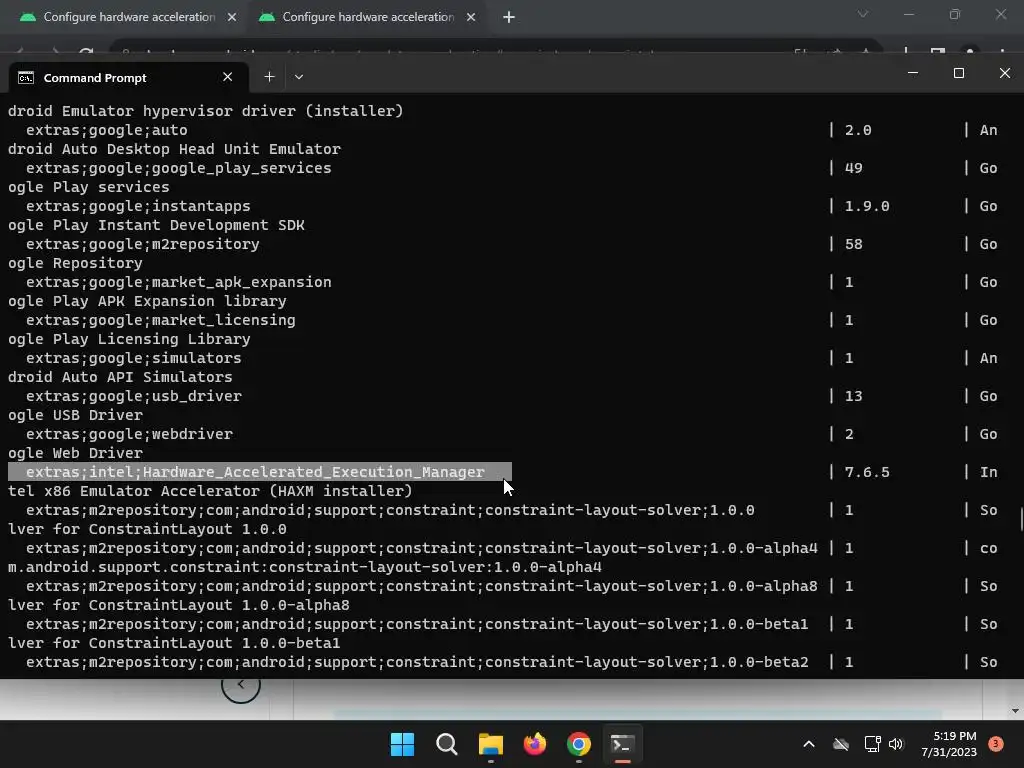Select the Command Prompt tab
Screen dimensions: 1024x768
[128, 77]
